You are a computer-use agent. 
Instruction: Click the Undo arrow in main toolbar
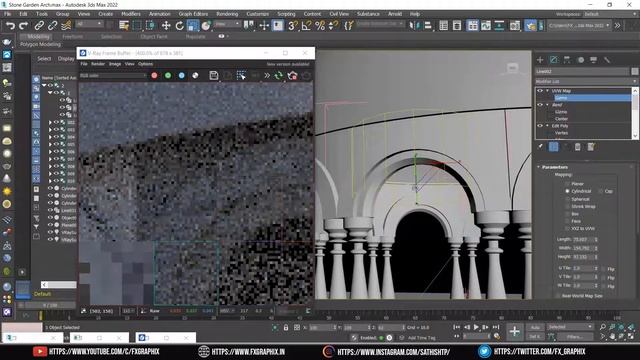(x=10, y=26)
